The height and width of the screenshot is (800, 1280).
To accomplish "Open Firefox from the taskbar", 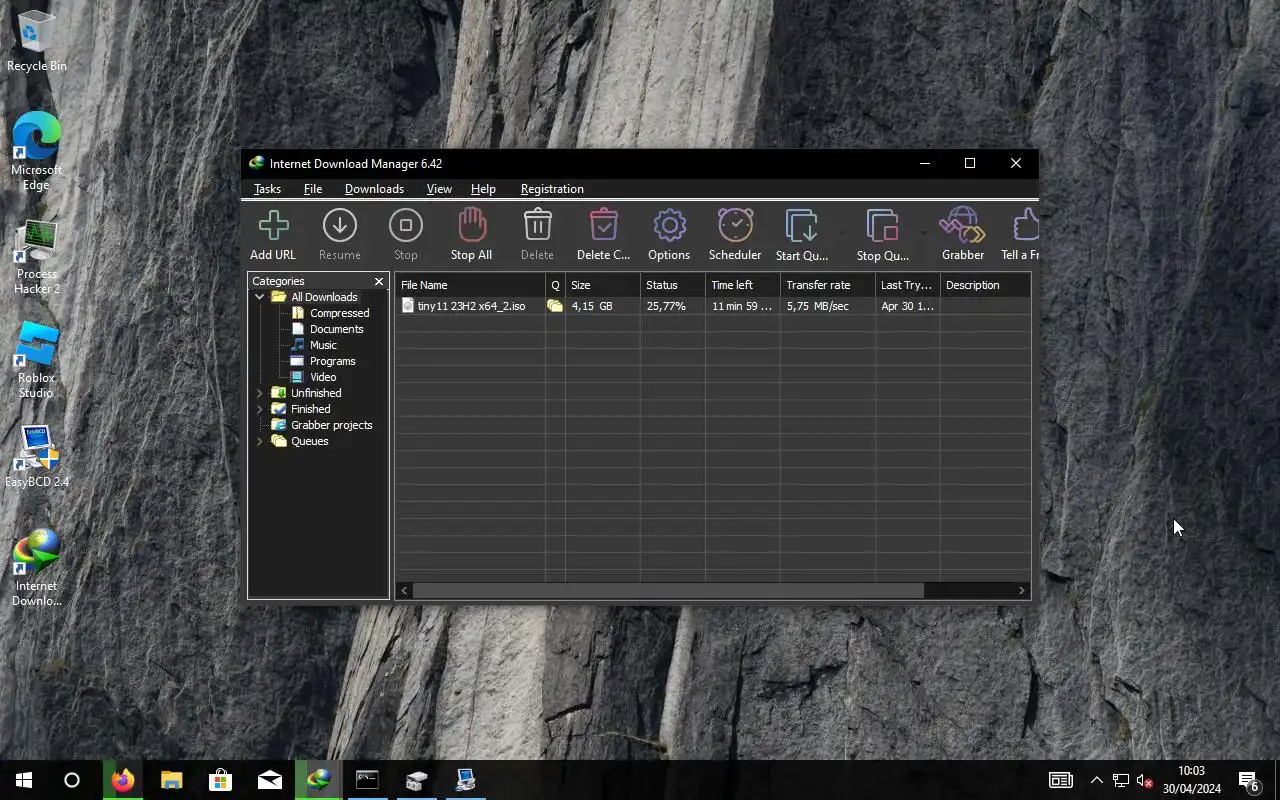I will click(123, 780).
